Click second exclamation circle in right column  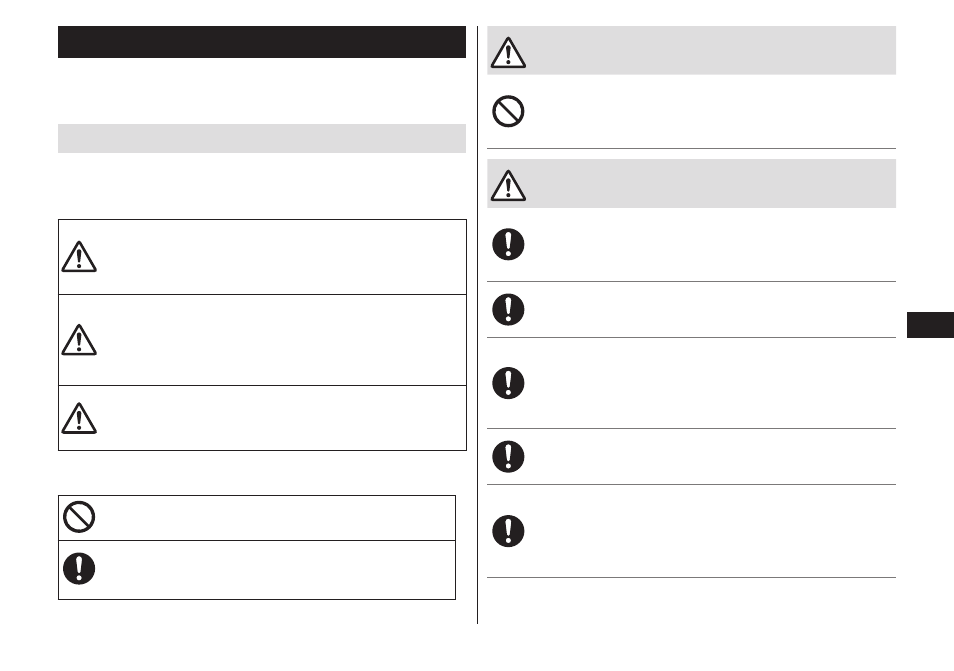[x=508, y=310]
